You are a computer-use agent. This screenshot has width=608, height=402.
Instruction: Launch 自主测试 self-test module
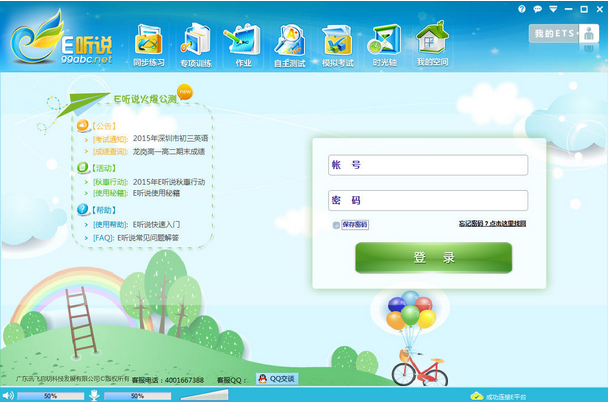[289, 44]
